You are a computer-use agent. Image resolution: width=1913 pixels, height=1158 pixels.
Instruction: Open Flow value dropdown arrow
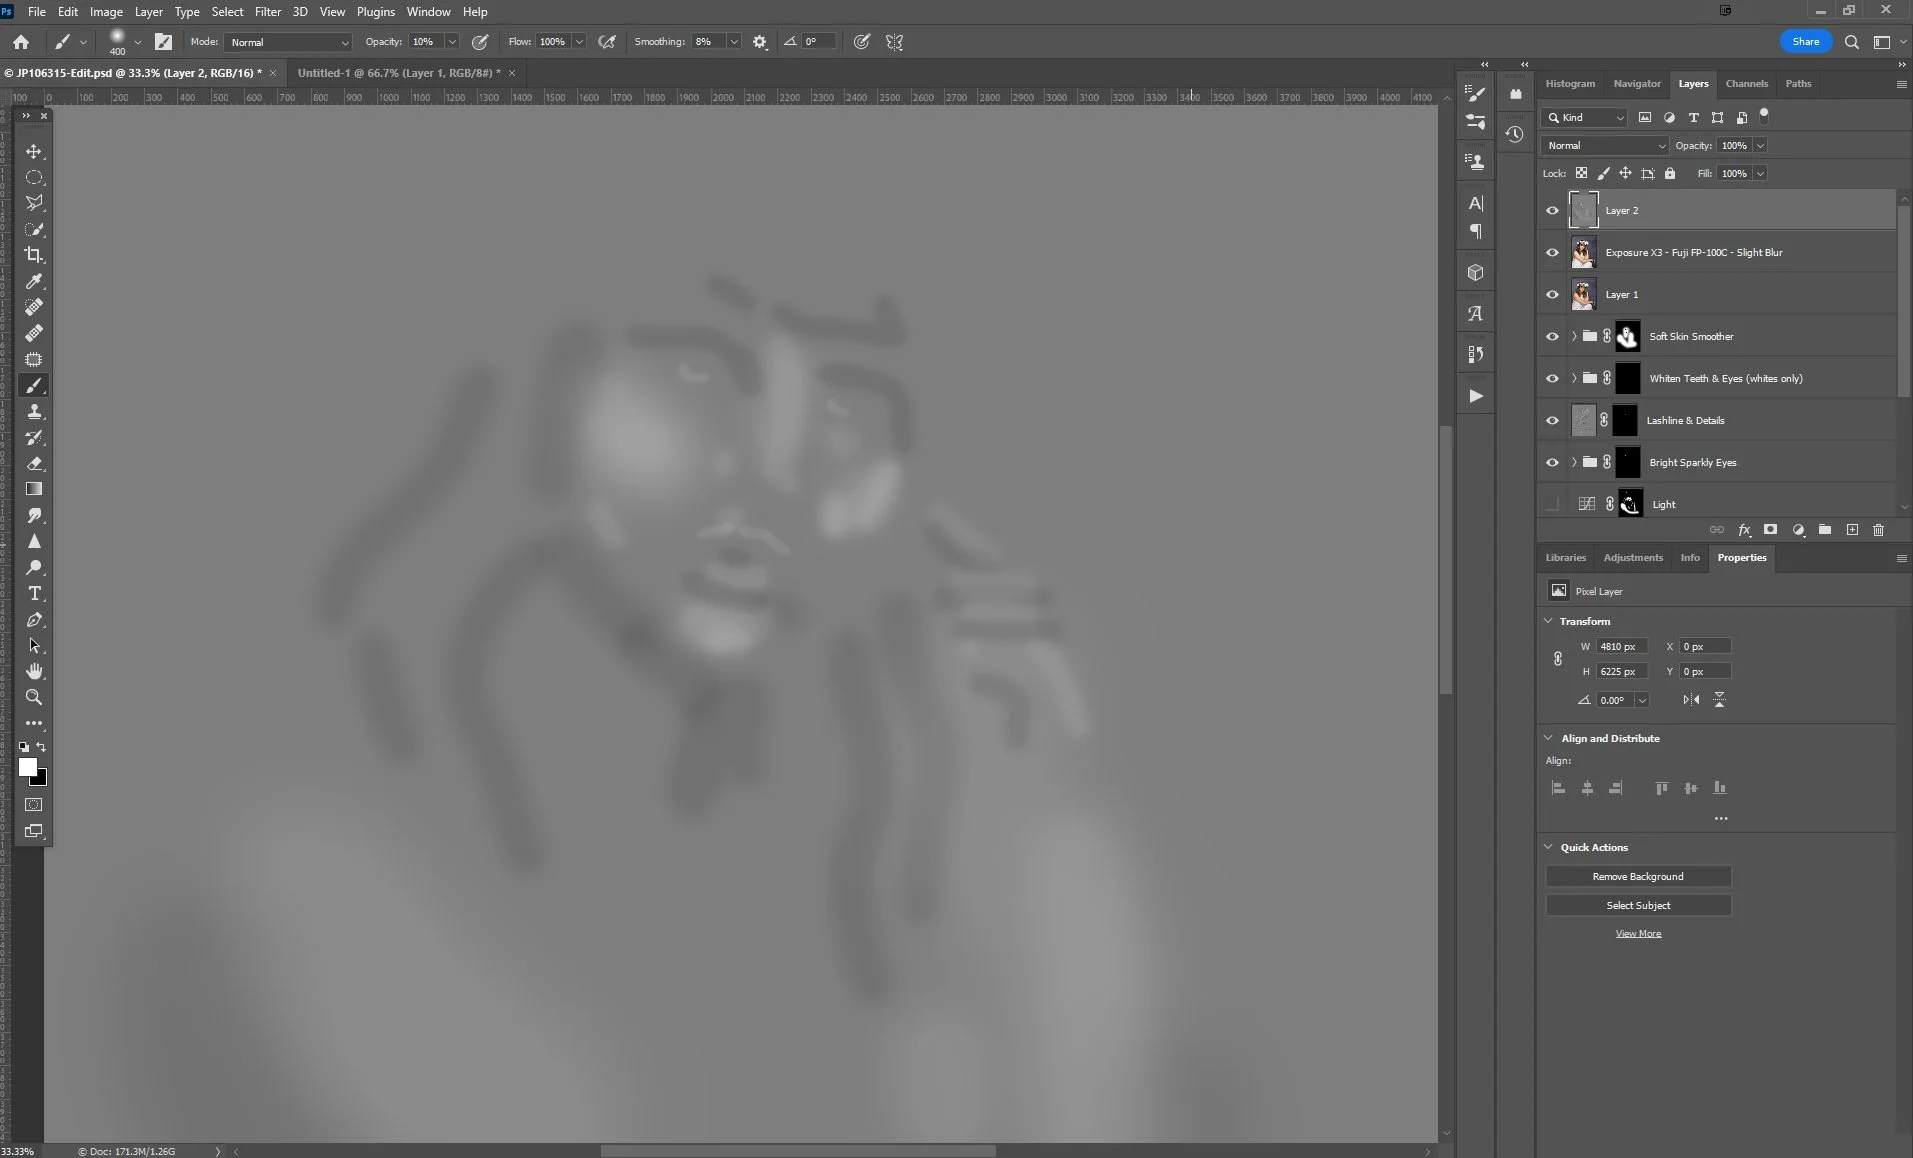579,42
